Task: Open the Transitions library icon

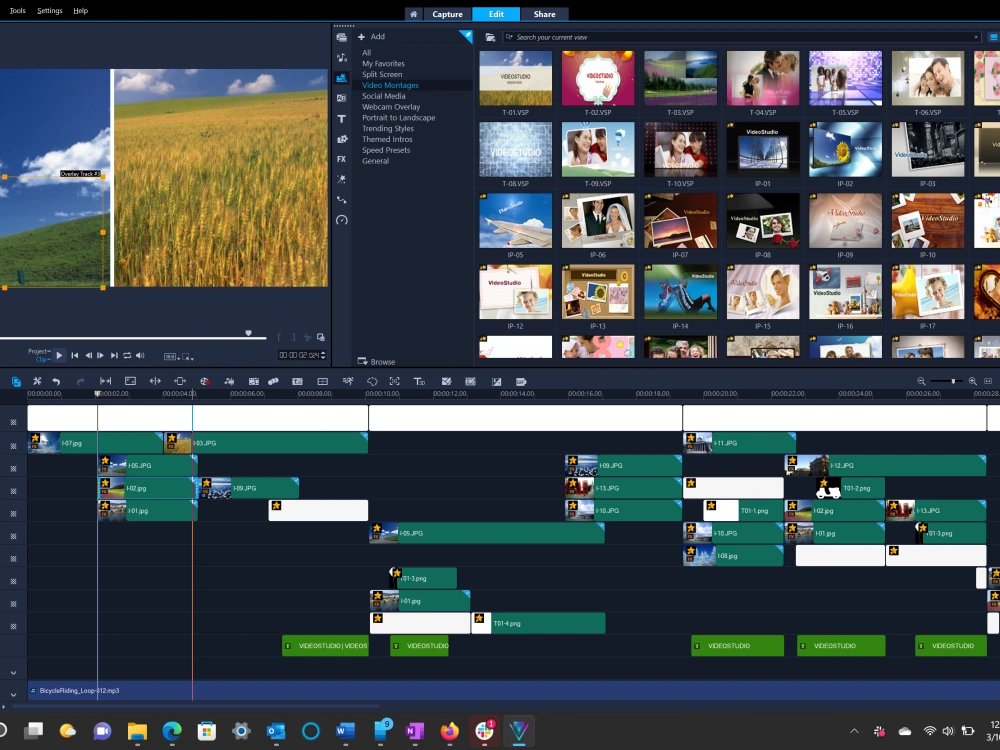Action: click(342, 98)
